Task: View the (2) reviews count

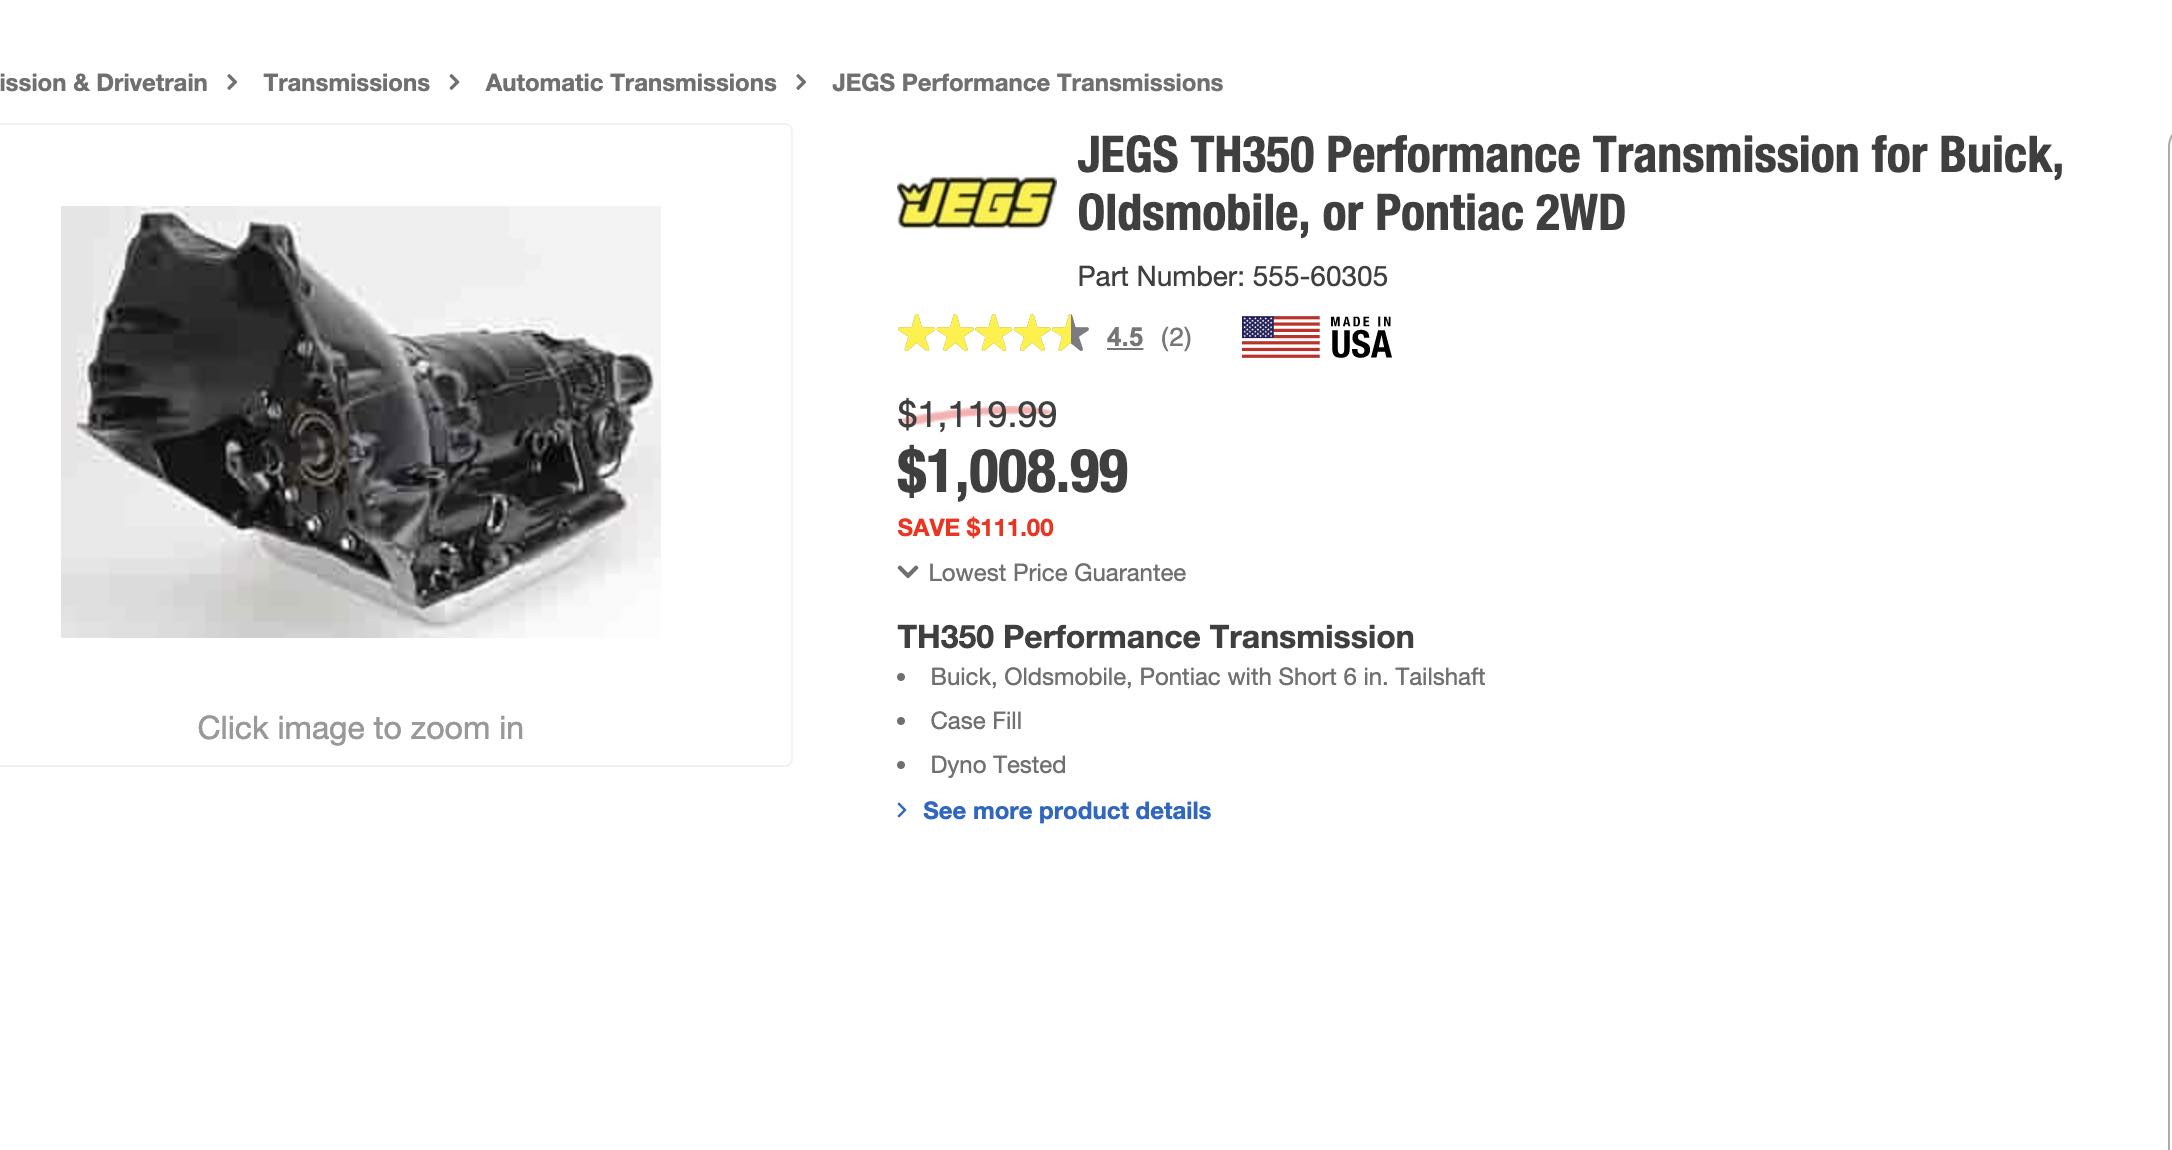Action: [1176, 338]
